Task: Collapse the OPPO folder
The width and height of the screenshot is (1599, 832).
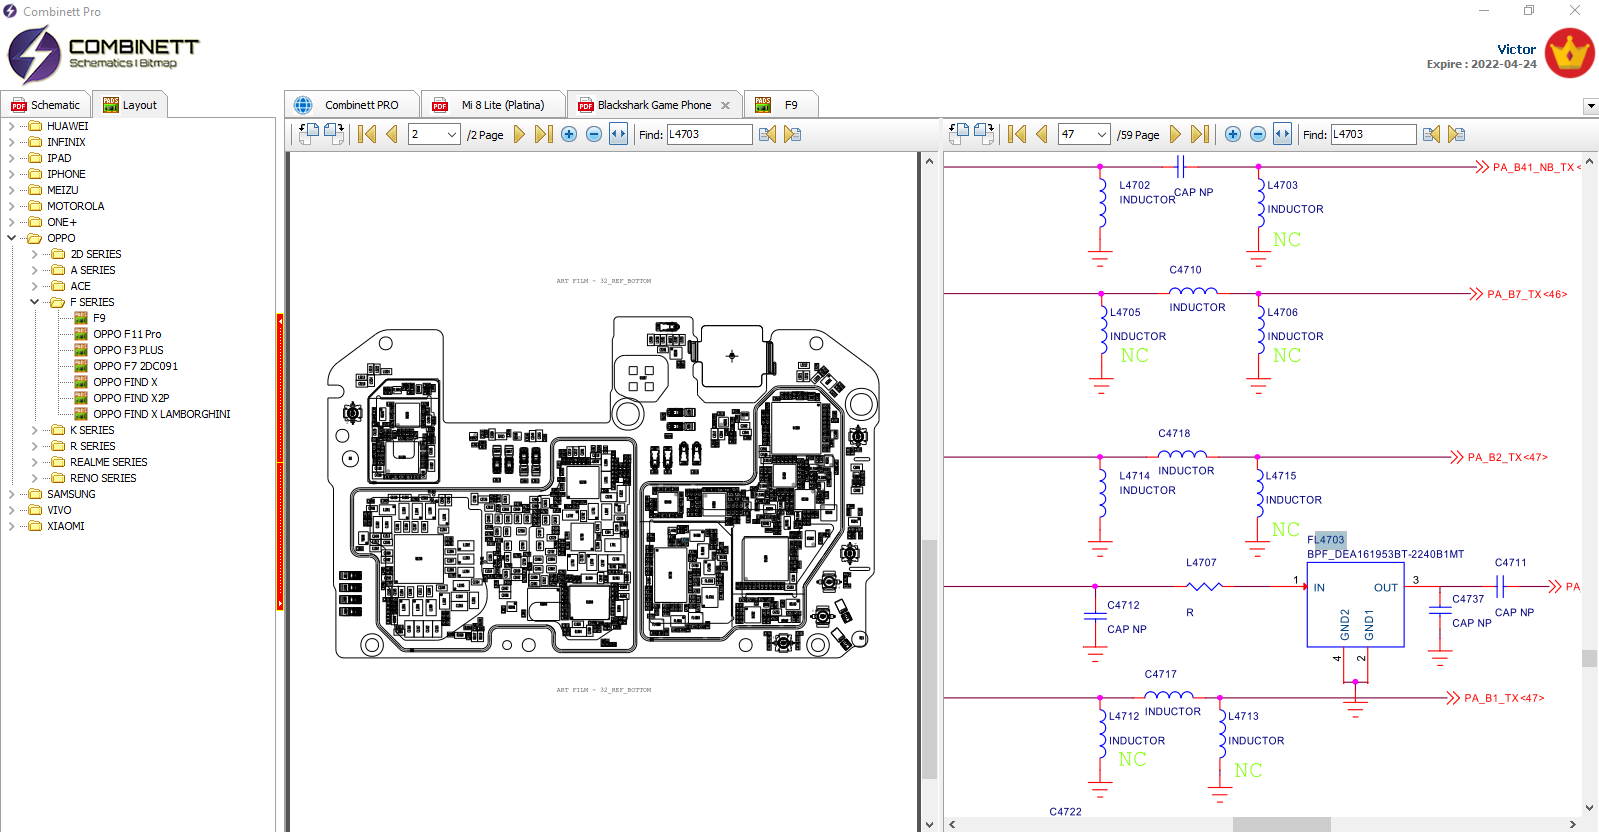Action: click(x=11, y=238)
